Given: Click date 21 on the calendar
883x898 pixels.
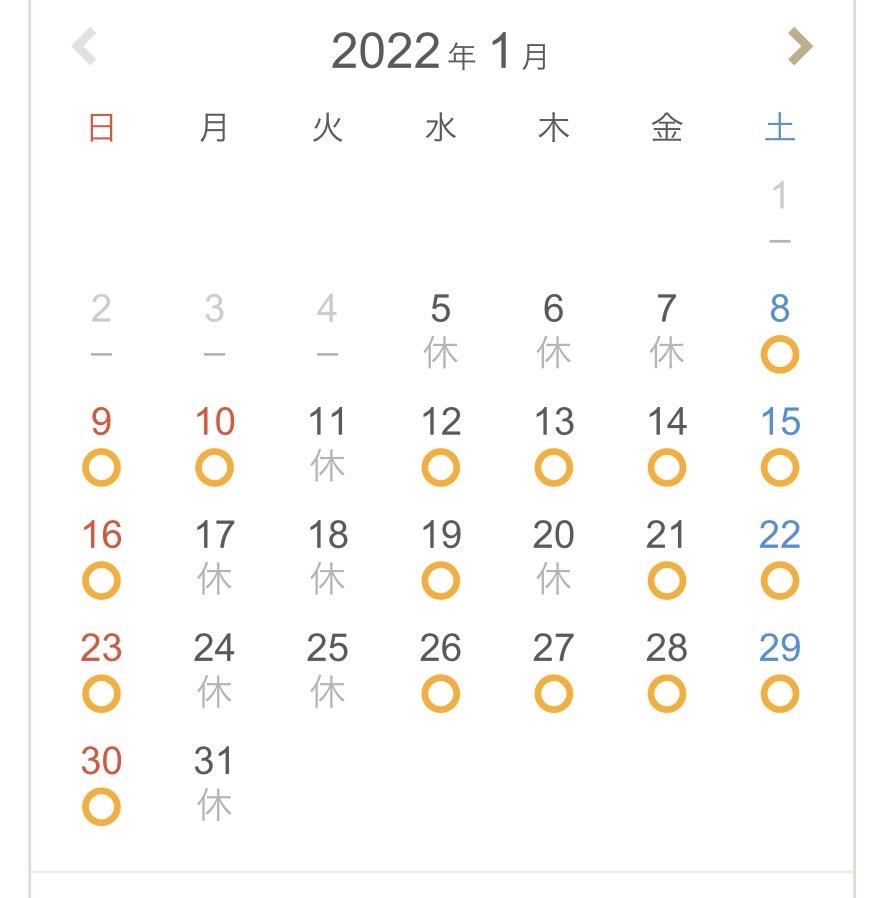Looking at the screenshot, I should [x=667, y=536].
